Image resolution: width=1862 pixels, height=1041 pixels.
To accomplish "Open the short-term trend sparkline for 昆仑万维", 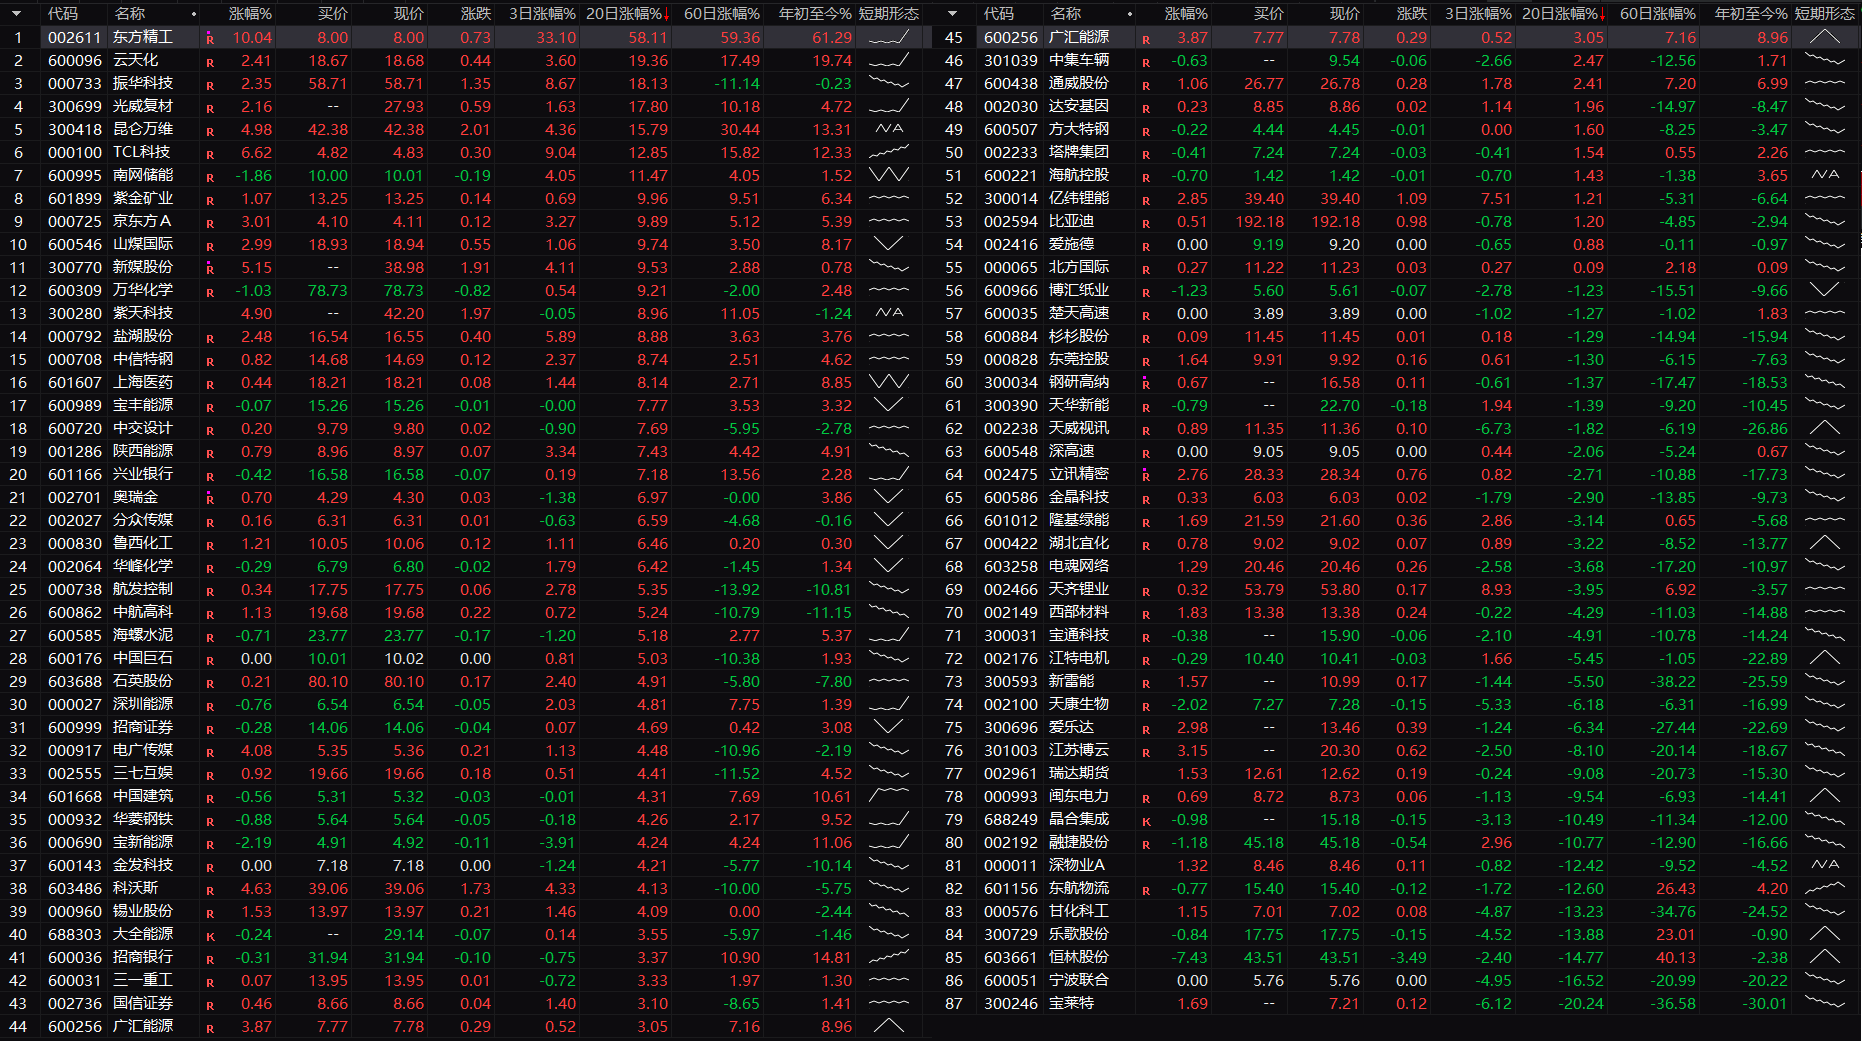I will pyautogui.click(x=889, y=129).
